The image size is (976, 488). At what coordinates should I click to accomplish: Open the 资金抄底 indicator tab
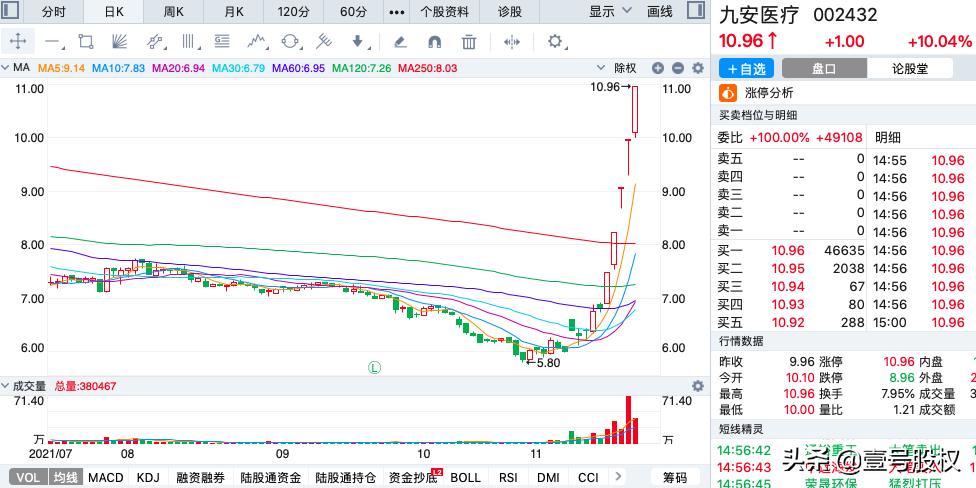(x=414, y=477)
